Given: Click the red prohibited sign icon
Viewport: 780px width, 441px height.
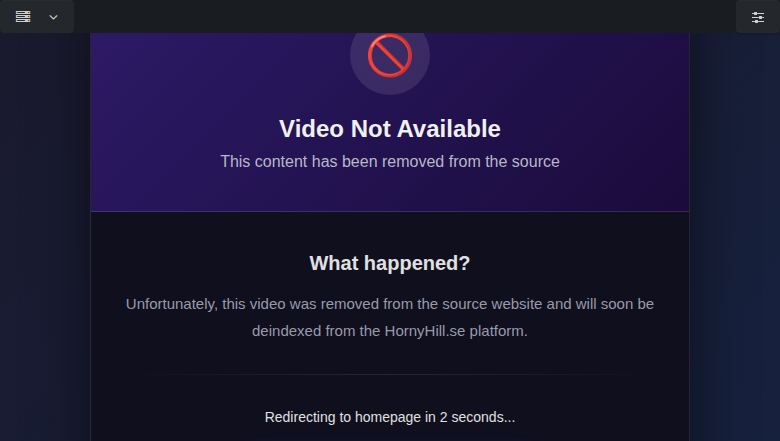Looking at the screenshot, I should click(x=390, y=55).
